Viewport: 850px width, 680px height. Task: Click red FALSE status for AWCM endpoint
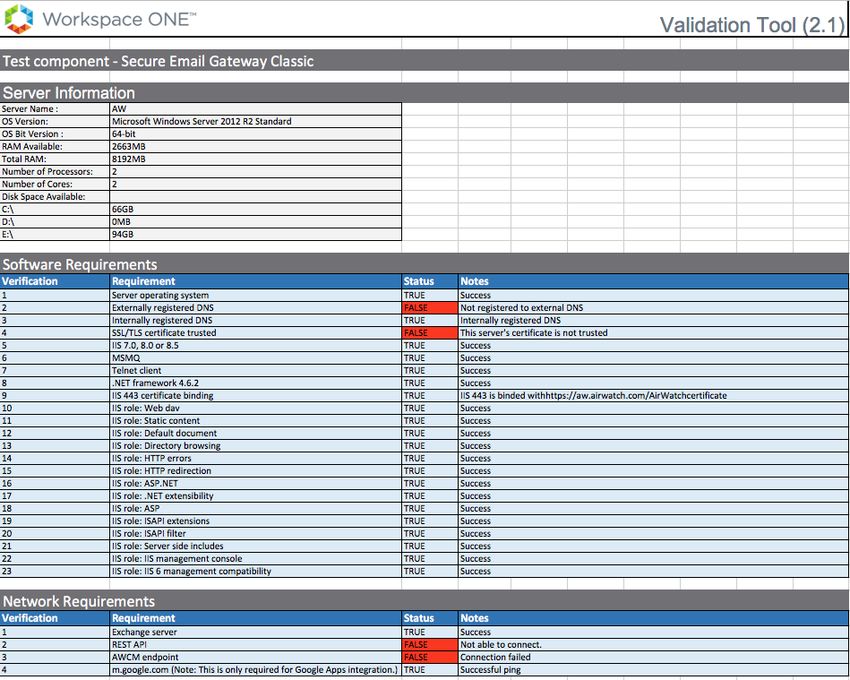click(429, 657)
